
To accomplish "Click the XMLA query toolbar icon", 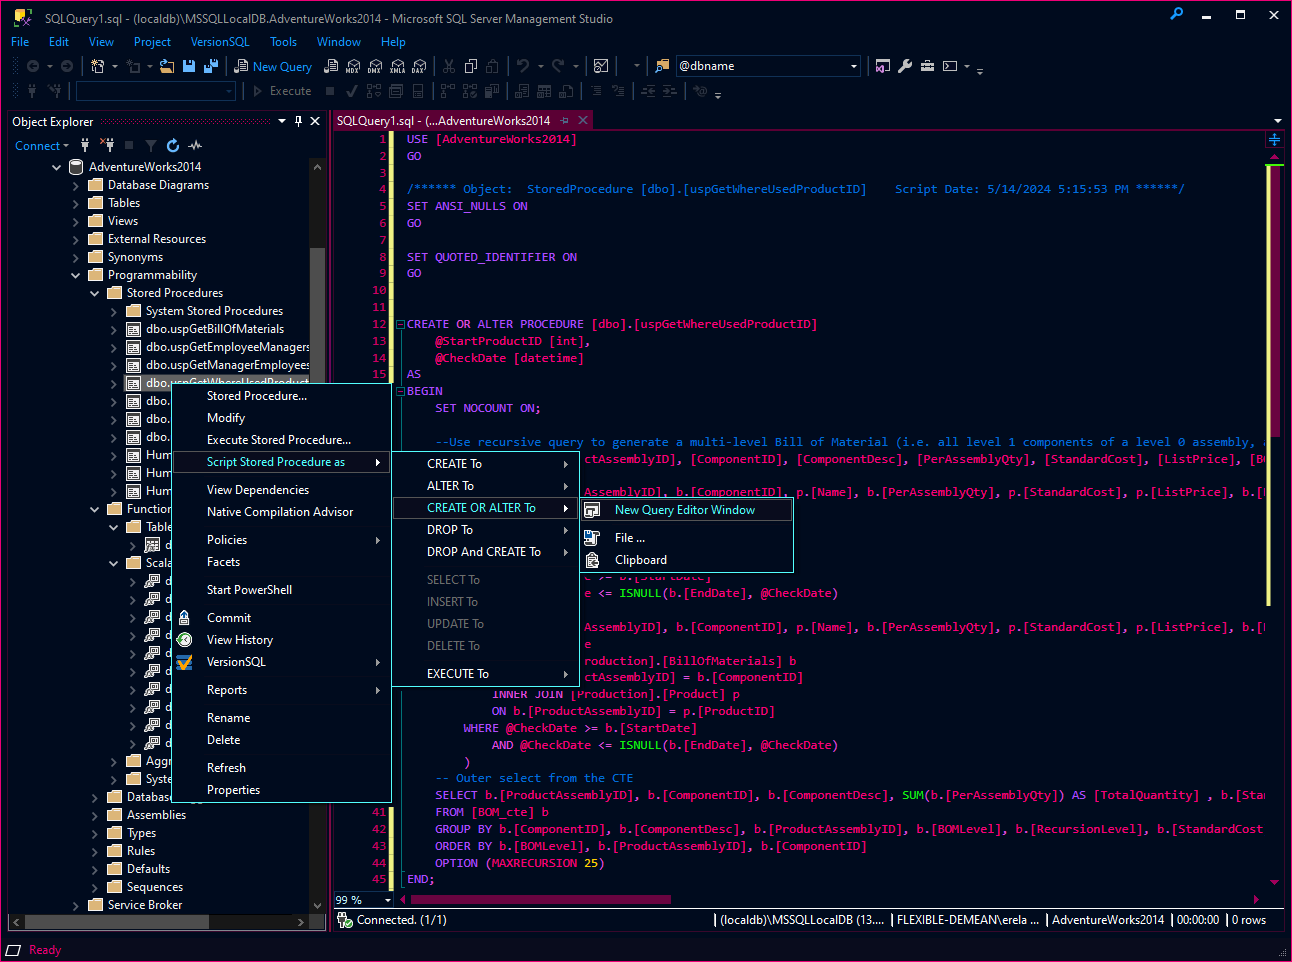I will (397, 66).
